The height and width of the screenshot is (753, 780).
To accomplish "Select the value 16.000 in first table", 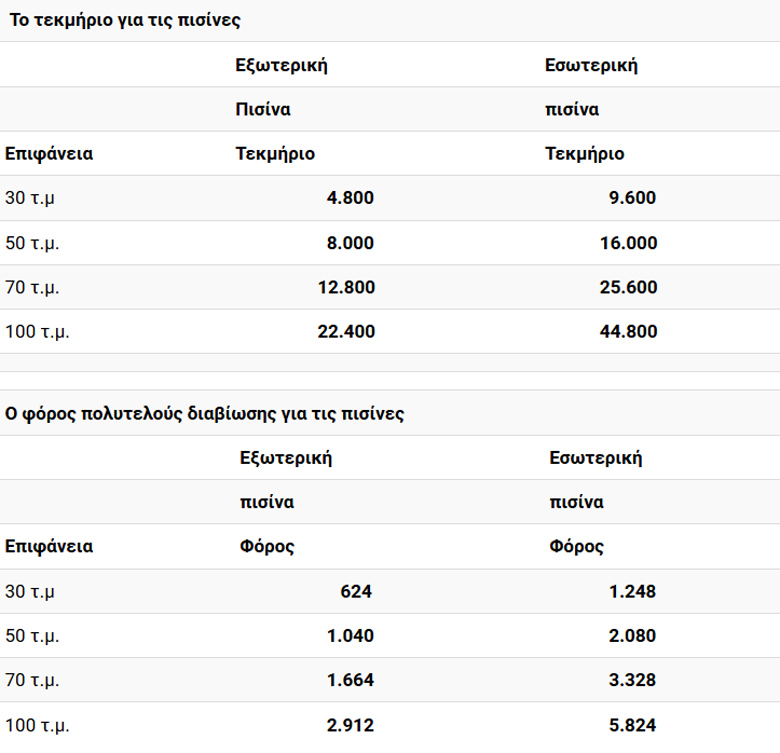I will tap(628, 243).
